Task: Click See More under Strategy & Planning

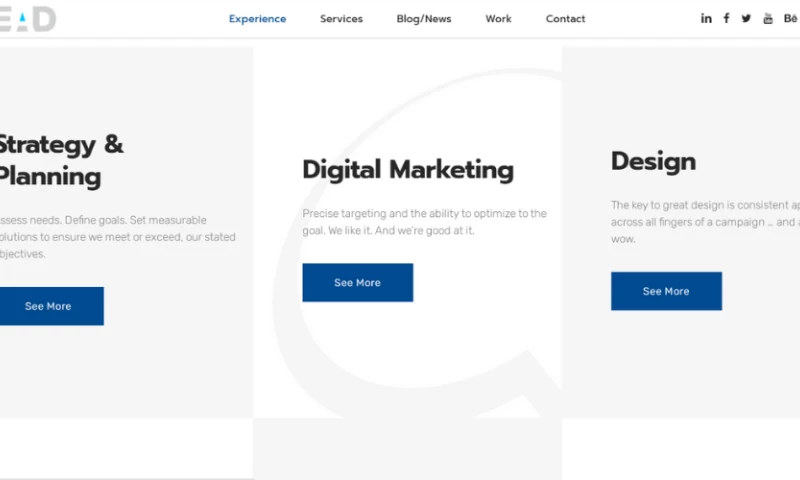Action: 49,306
